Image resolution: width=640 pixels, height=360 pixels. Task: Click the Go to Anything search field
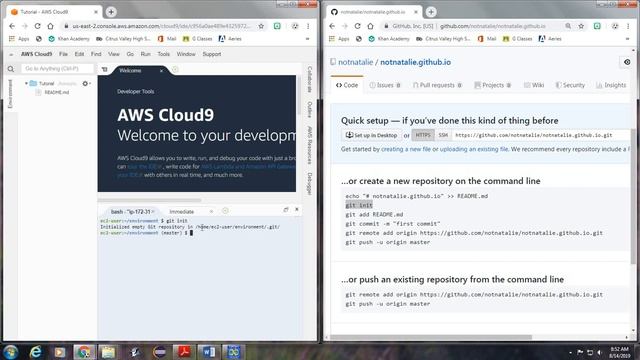pyautogui.click(x=57, y=69)
